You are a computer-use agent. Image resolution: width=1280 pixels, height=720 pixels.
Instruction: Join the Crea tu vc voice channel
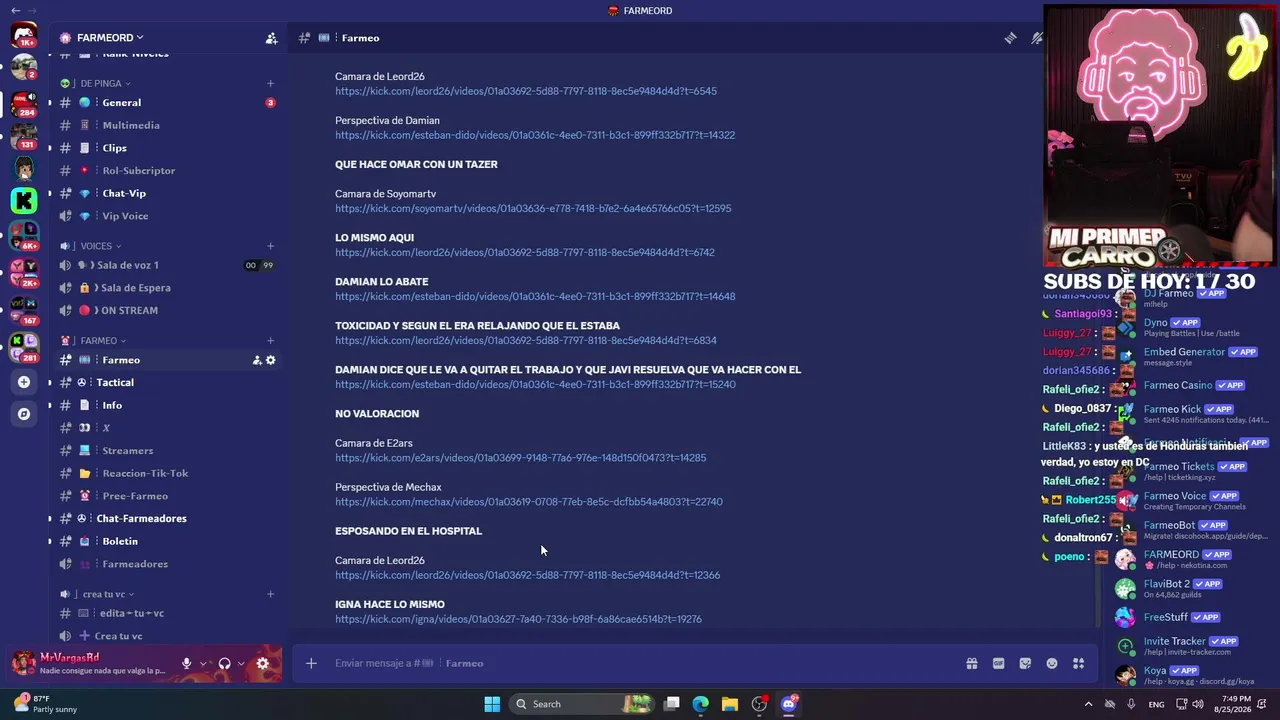(166, 636)
